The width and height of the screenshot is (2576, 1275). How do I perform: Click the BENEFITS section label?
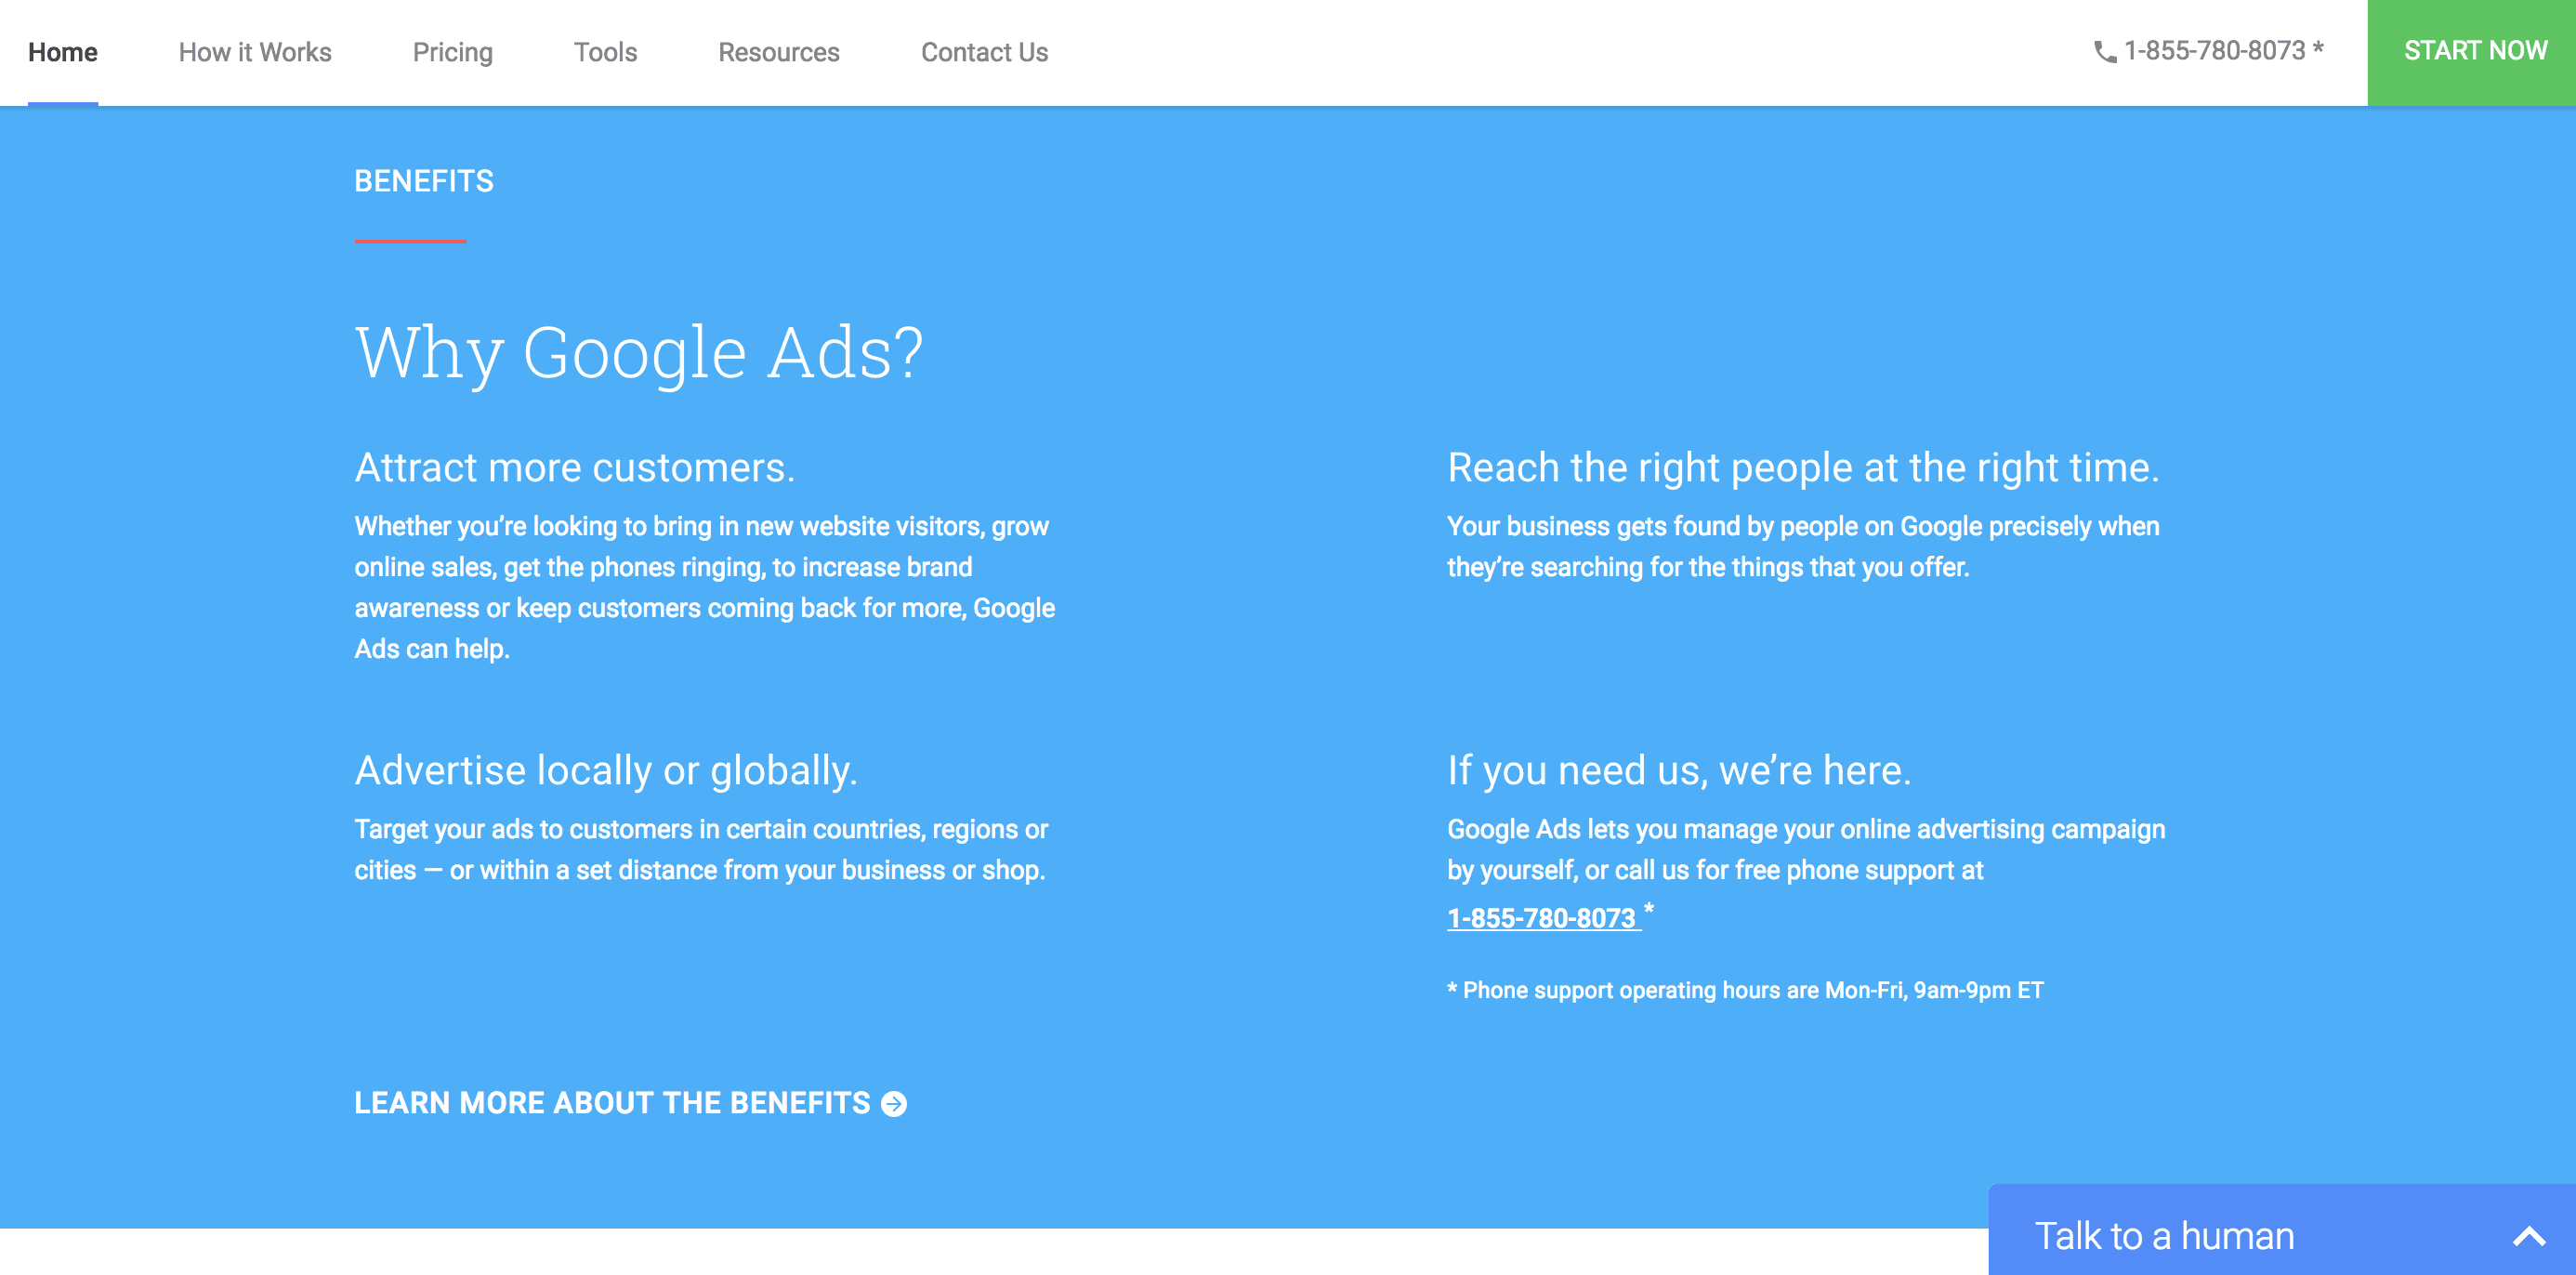pos(424,181)
